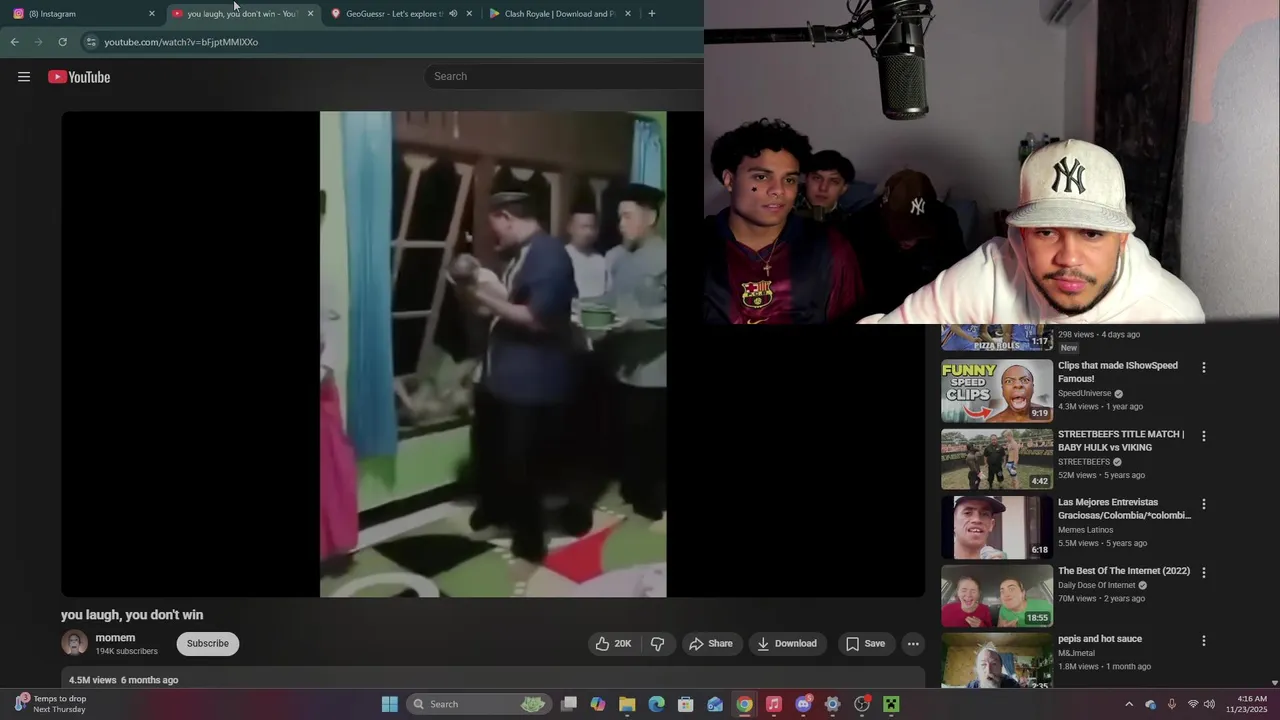Screen dimensions: 1280x720
Task: Dislike the video
Action: point(658,643)
